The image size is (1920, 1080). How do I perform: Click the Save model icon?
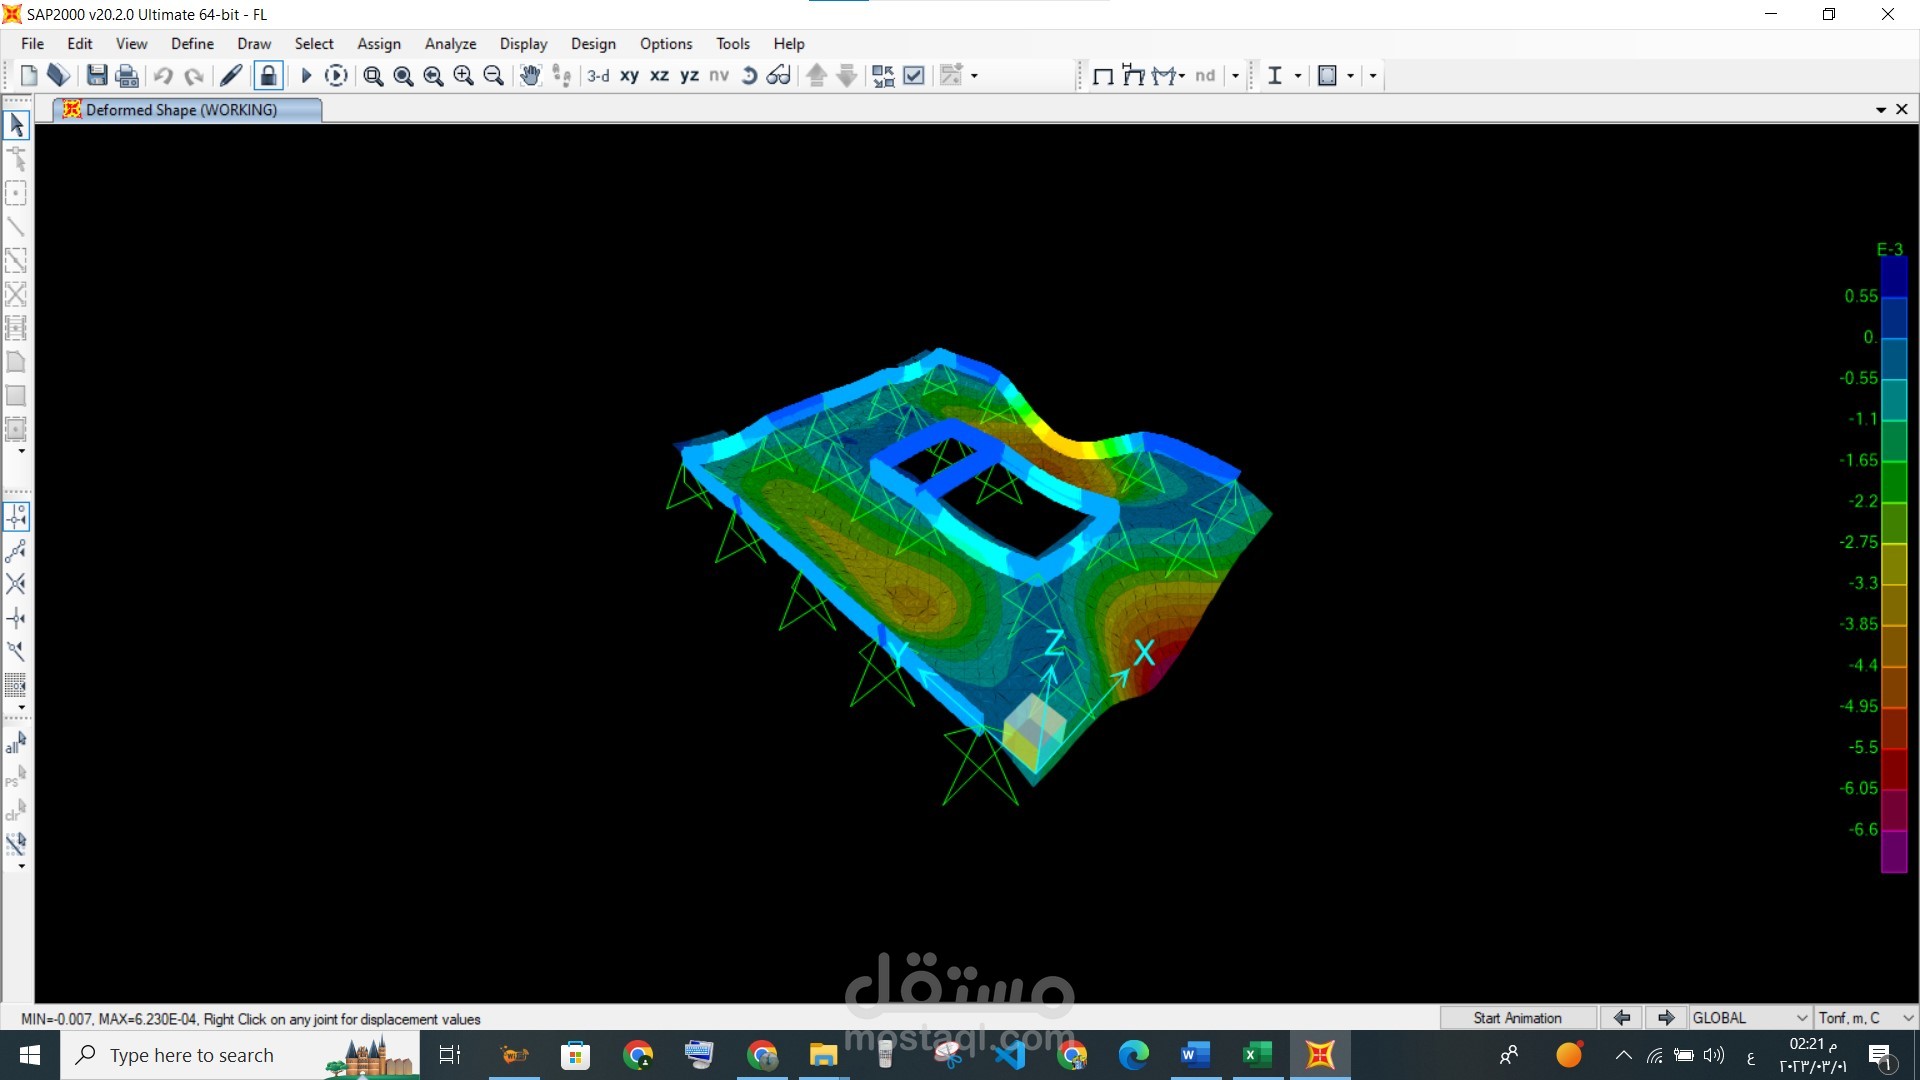[97, 75]
